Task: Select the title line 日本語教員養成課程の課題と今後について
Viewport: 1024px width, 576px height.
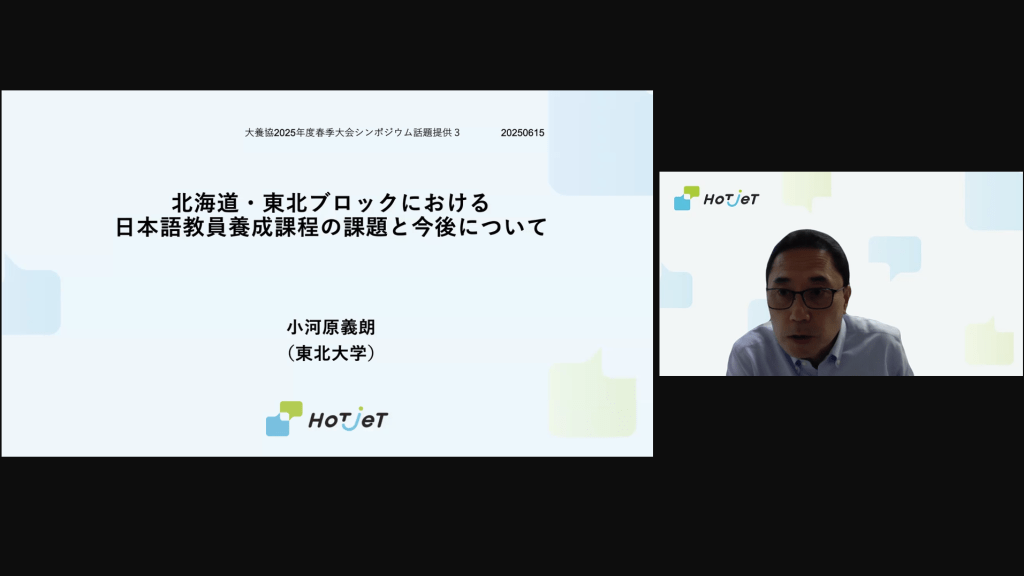Action: pos(331,227)
